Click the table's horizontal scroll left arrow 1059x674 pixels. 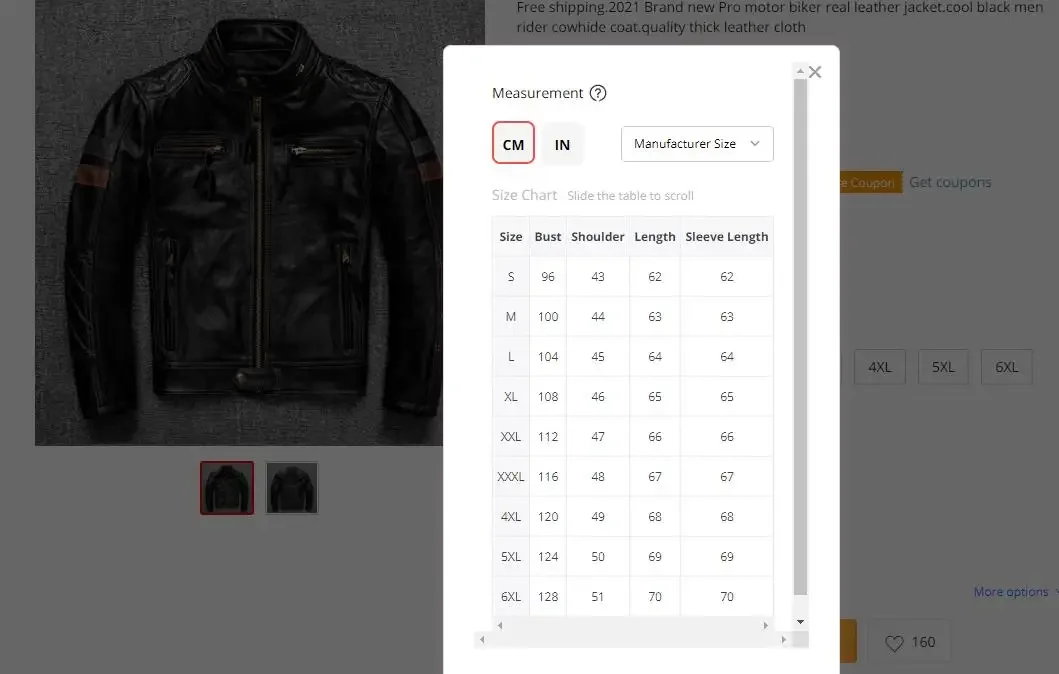[x=500, y=625]
